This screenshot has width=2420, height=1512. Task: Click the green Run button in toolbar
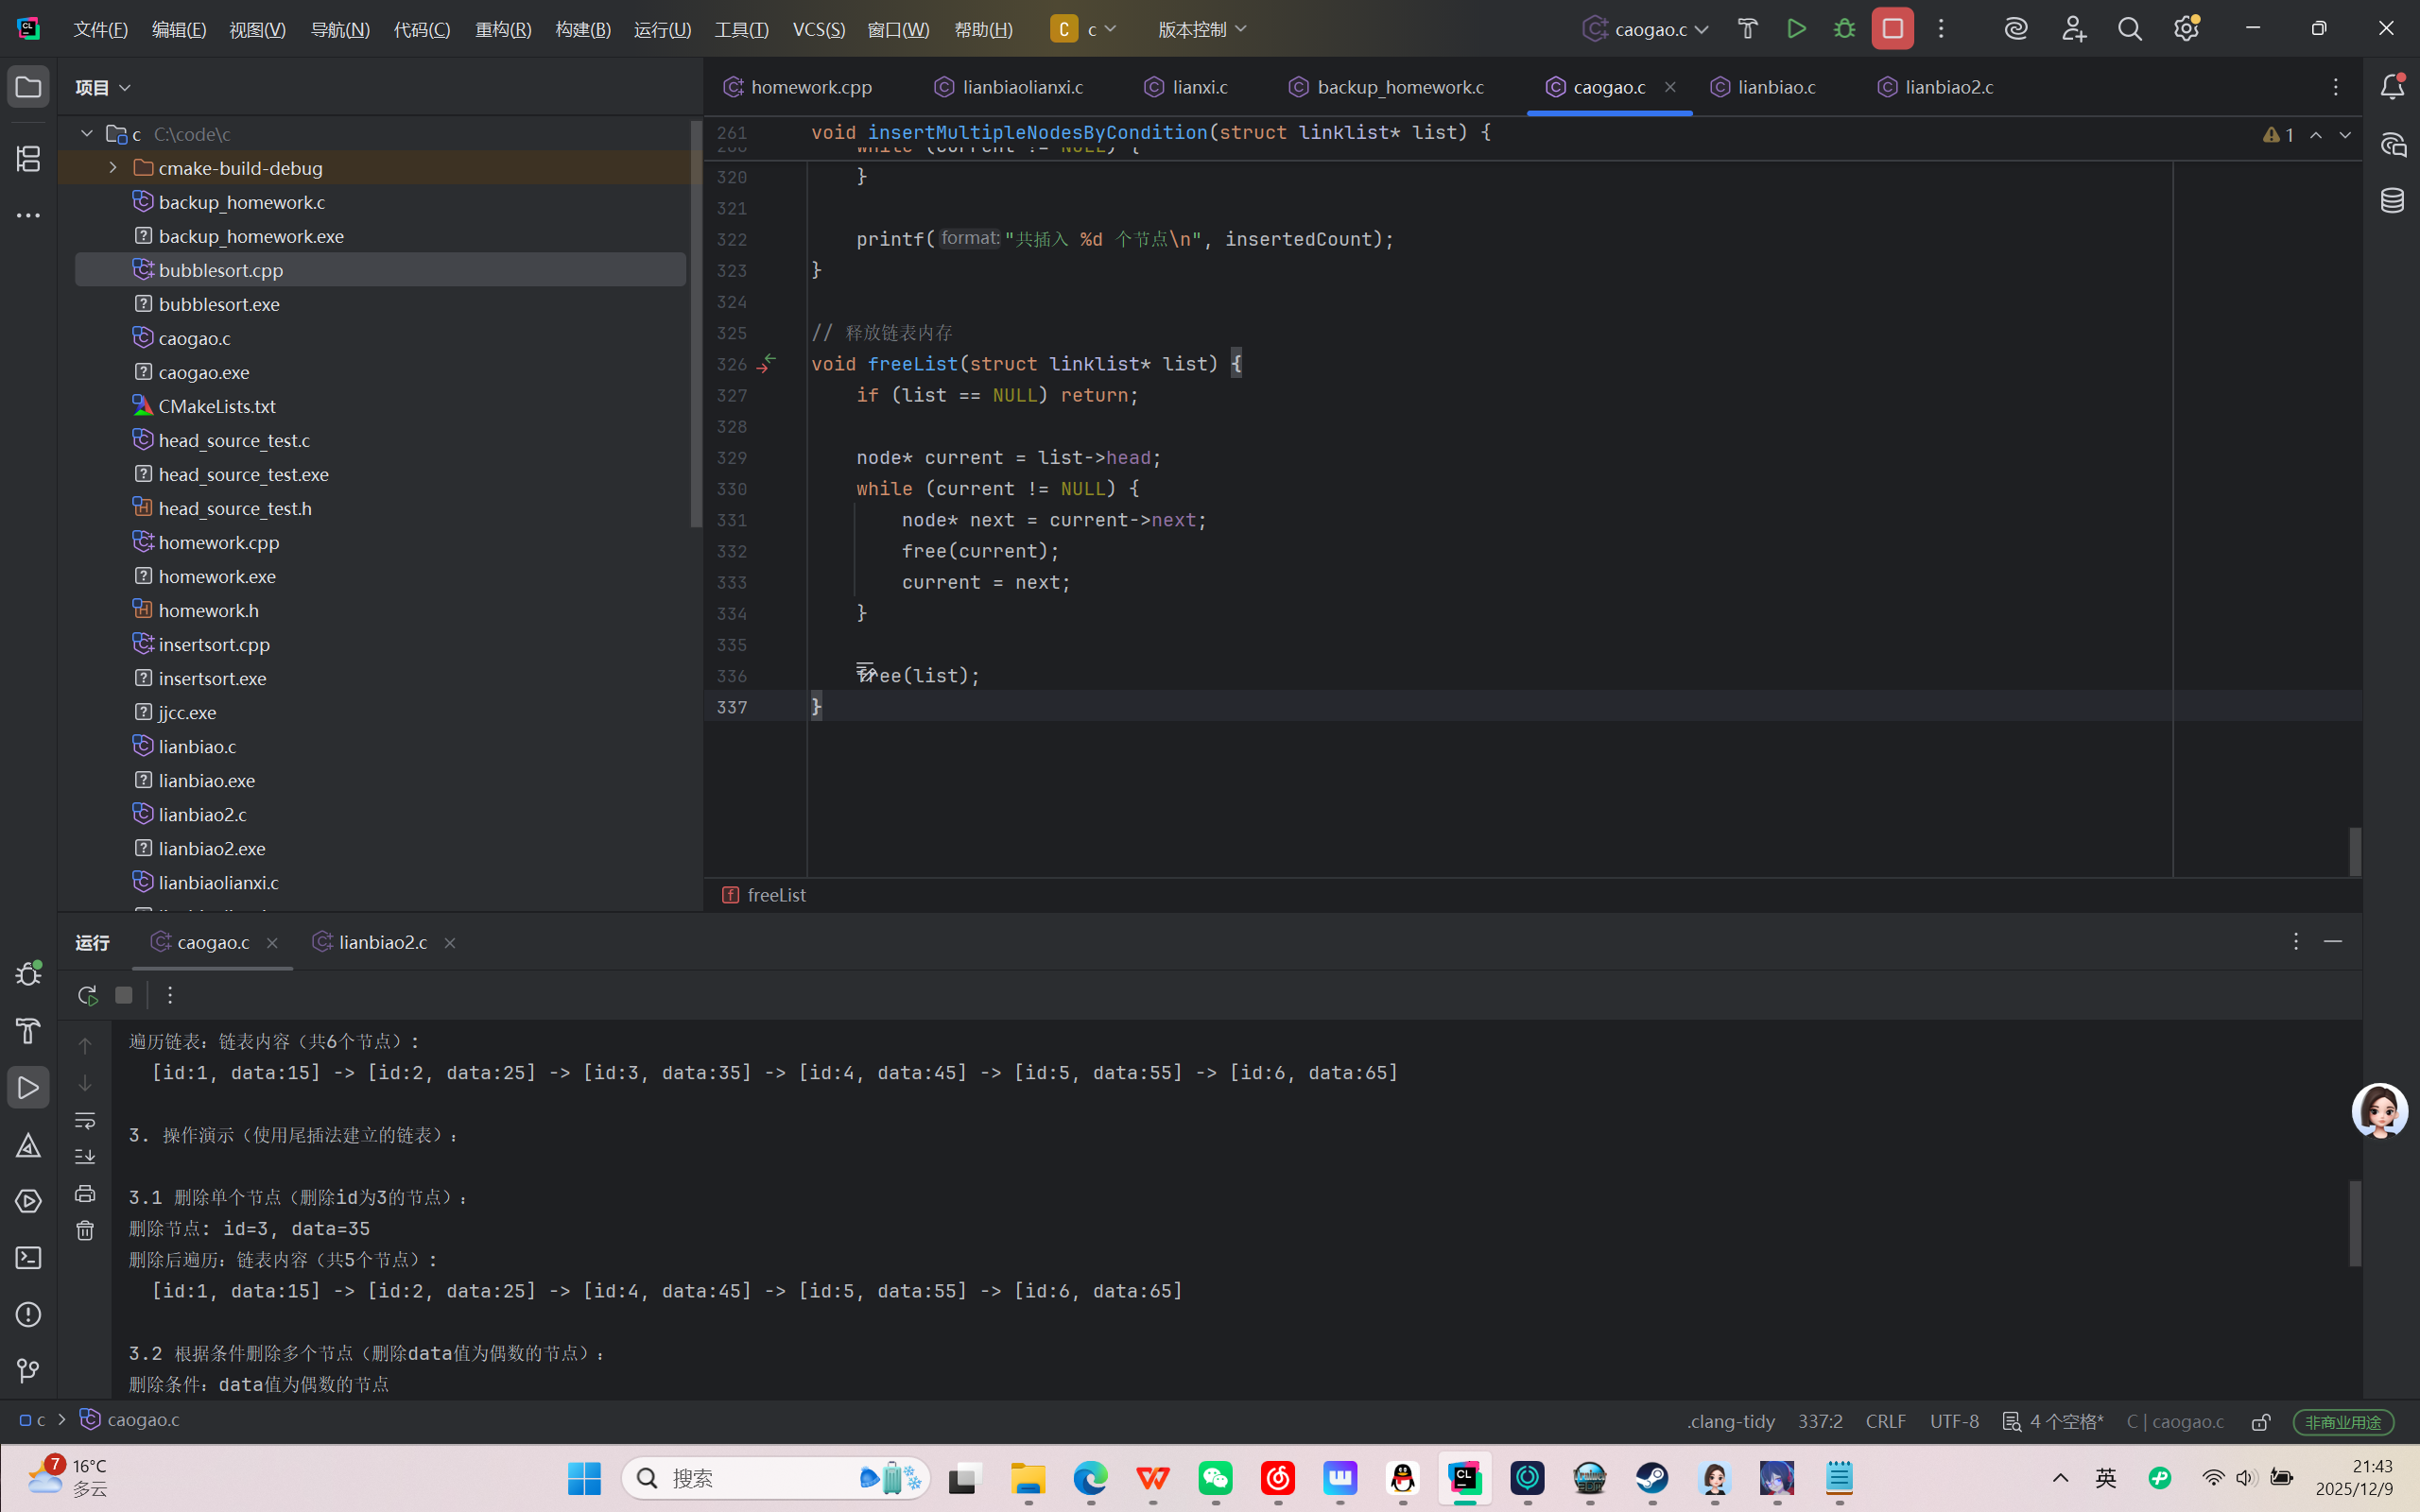point(1796,29)
